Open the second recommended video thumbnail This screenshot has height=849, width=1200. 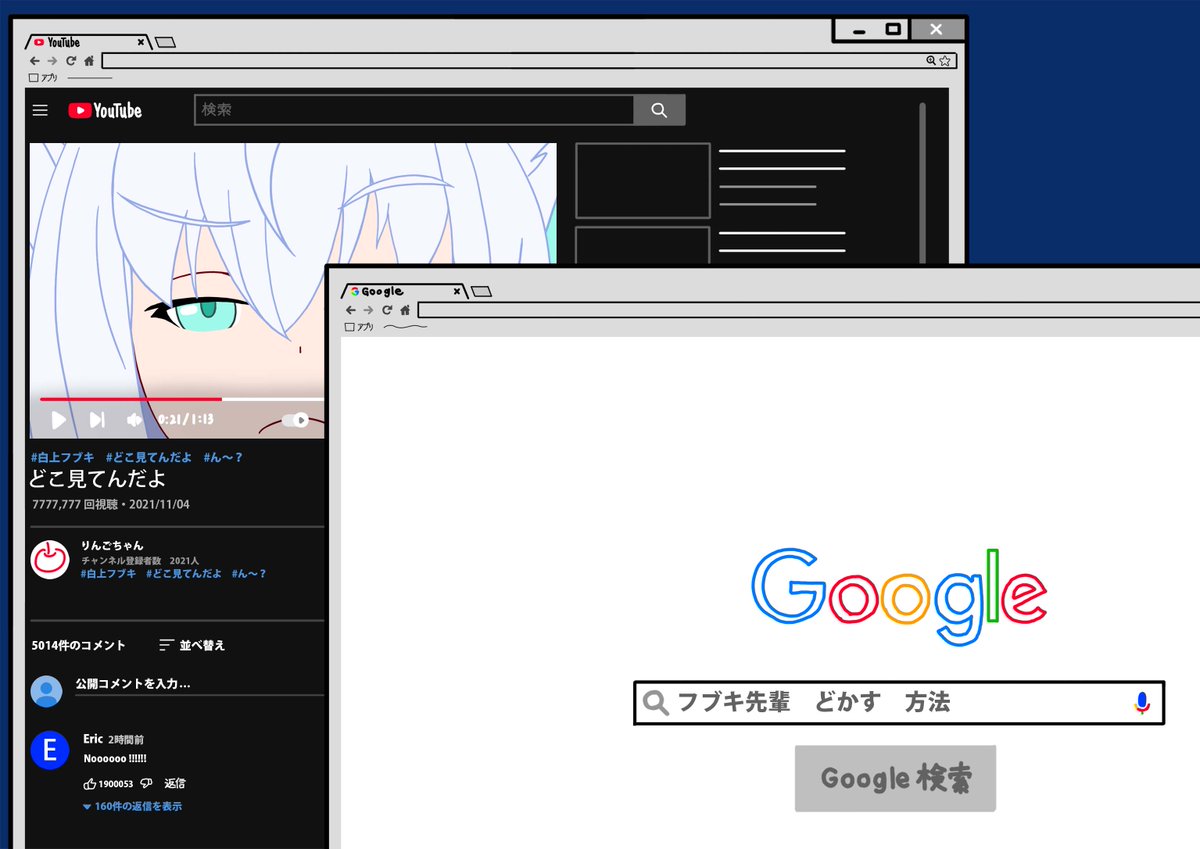pyautogui.click(x=643, y=245)
